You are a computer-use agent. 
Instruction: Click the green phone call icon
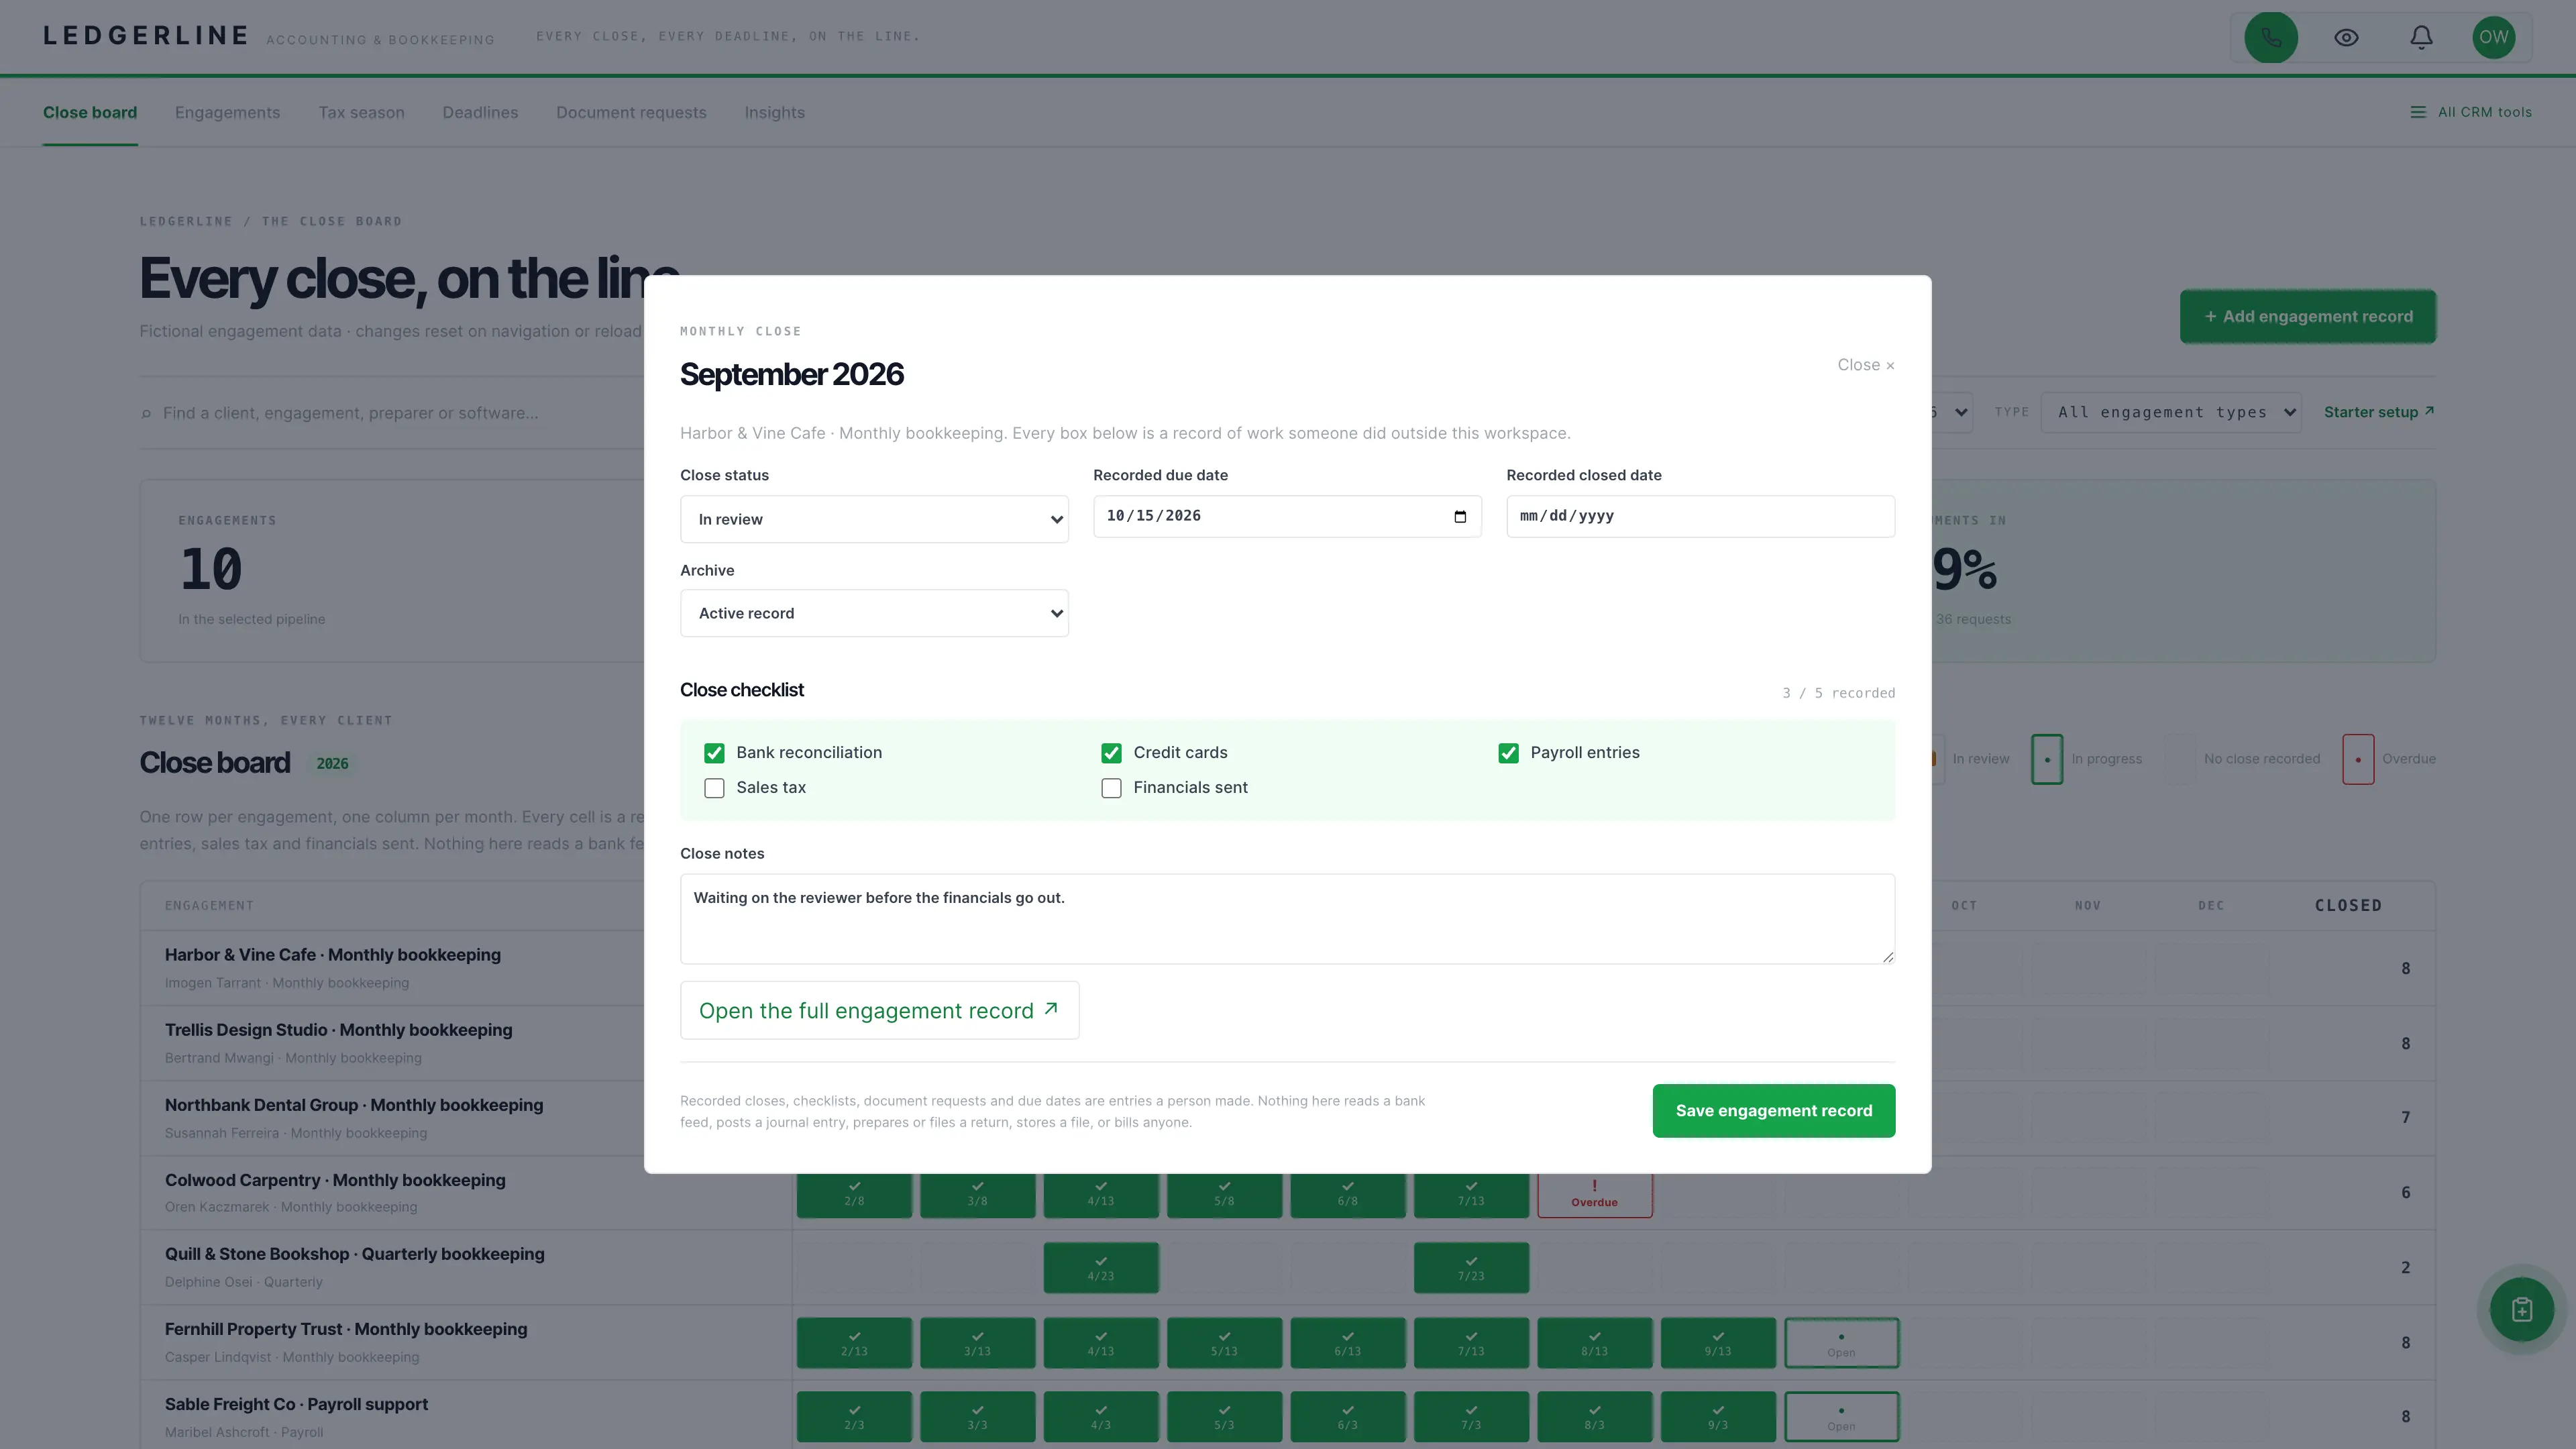2271,37
